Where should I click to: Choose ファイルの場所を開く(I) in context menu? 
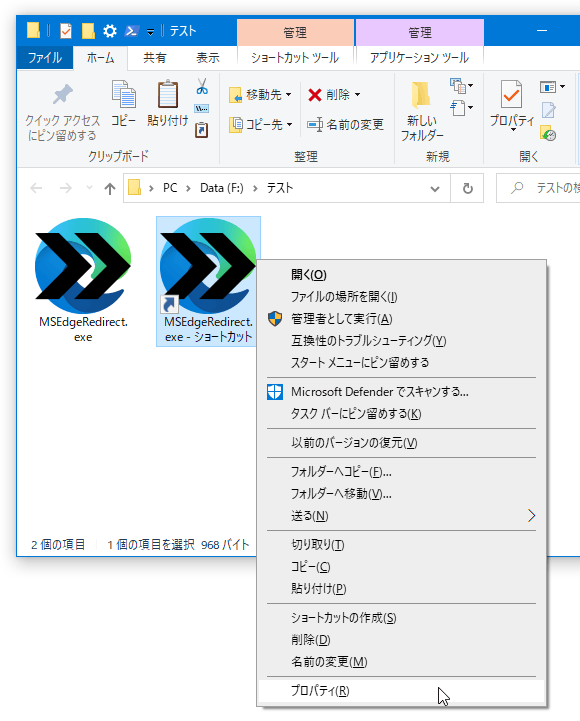pos(402,297)
